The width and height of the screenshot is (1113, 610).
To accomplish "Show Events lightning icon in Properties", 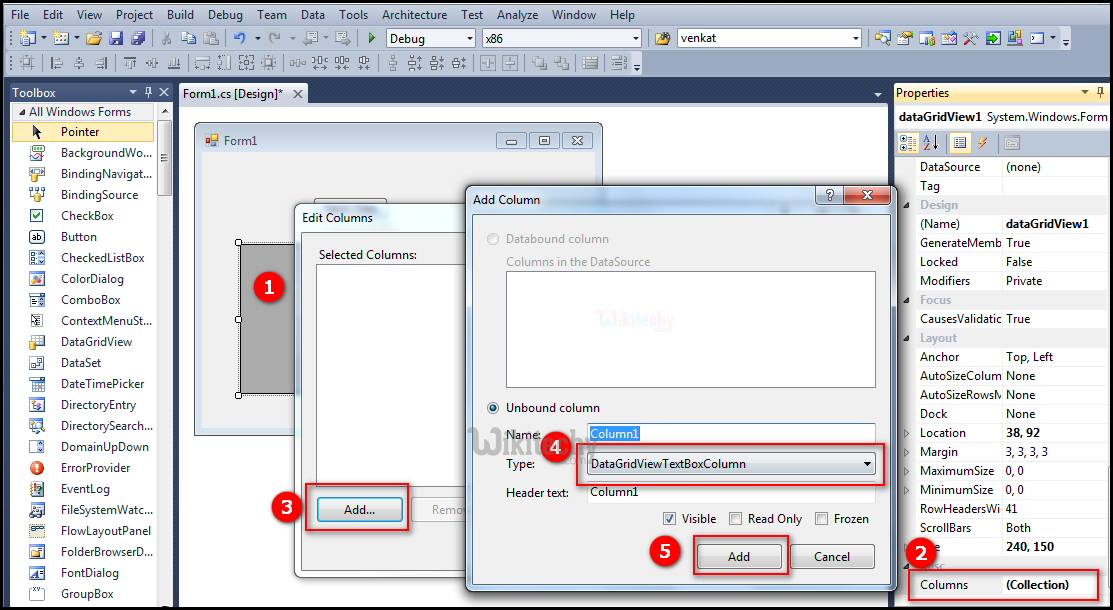I will 983,143.
